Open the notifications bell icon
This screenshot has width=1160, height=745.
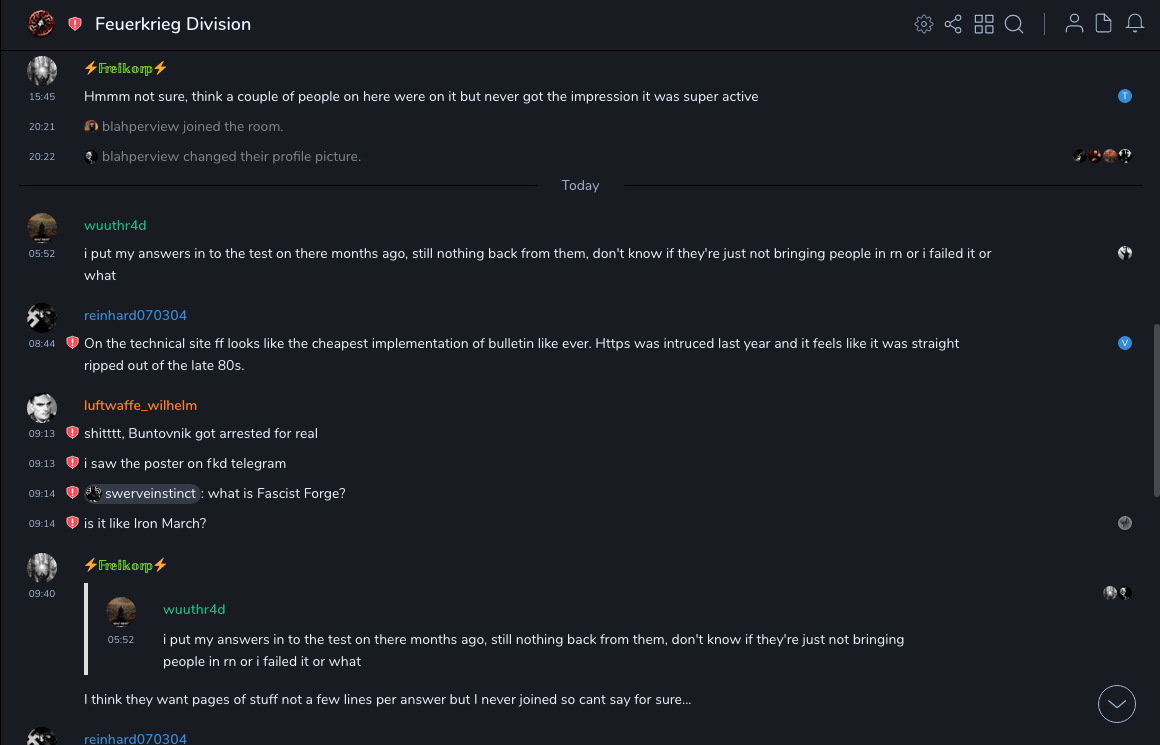coord(1135,24)
